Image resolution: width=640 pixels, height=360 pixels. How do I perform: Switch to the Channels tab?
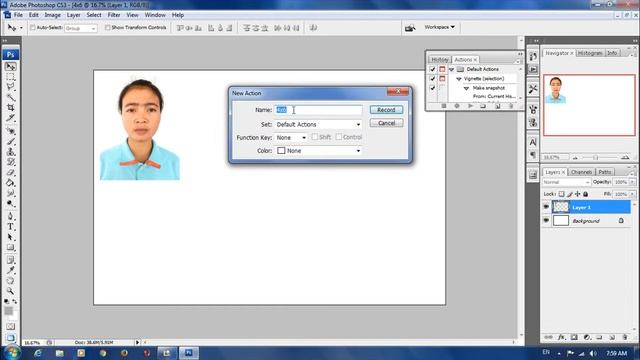point(582,172)
